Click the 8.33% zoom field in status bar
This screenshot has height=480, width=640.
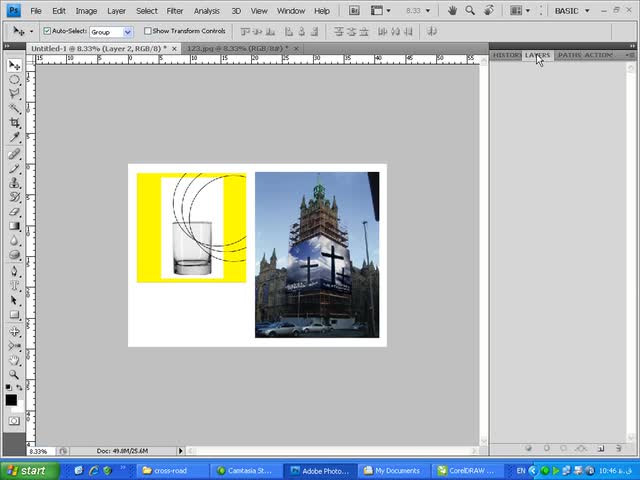tap(41, 451)
